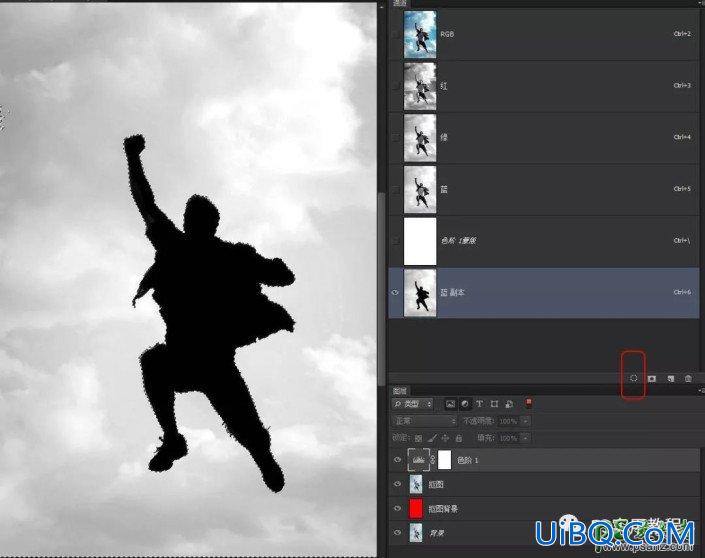Toggle the red layer filter switch

tap(529, 403)
